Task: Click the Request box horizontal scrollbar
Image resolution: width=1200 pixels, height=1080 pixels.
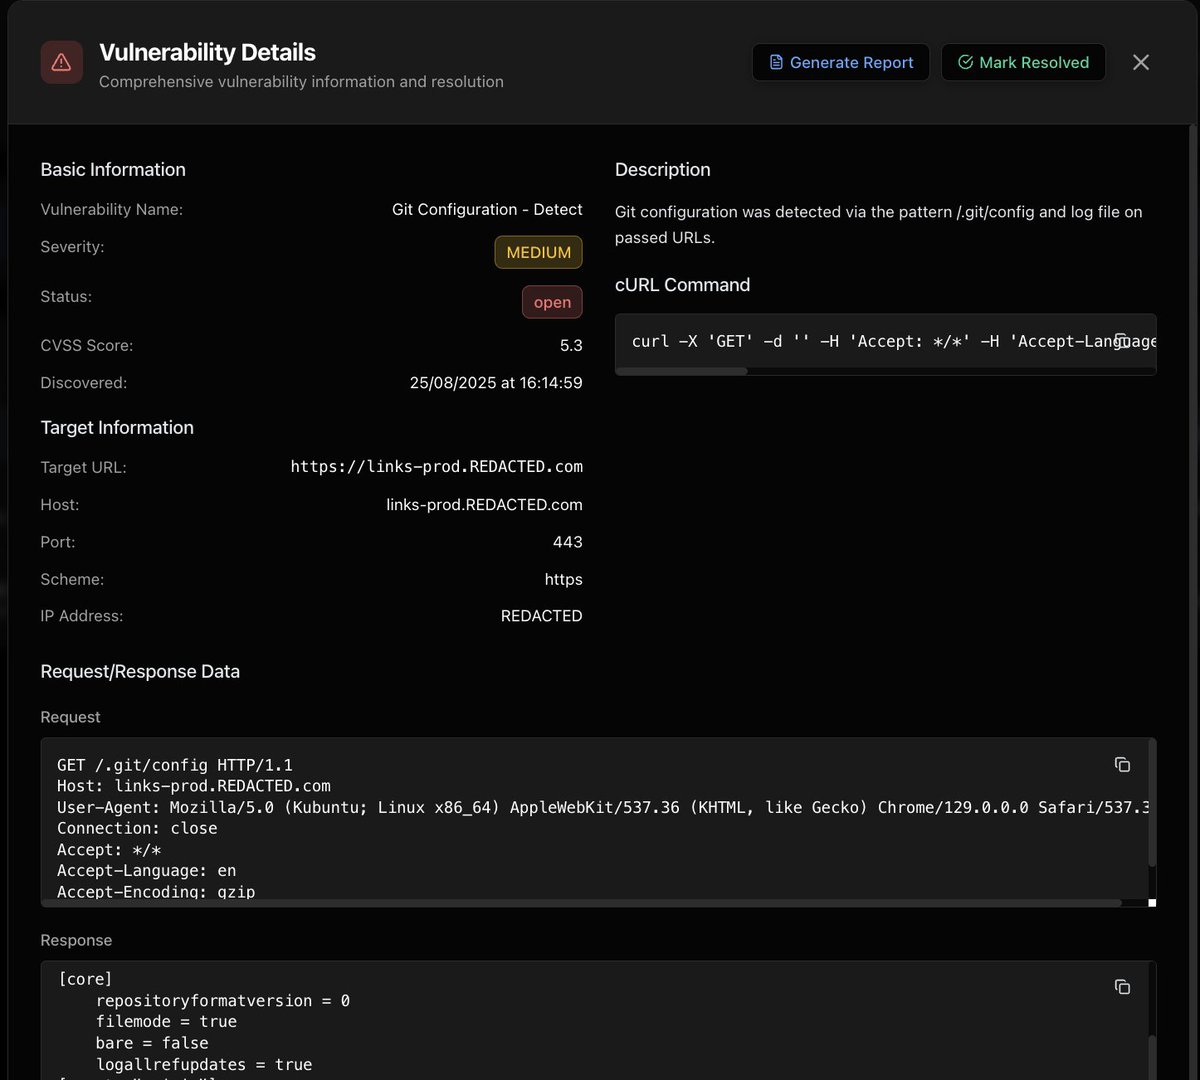Action: [x=584, y=903]
